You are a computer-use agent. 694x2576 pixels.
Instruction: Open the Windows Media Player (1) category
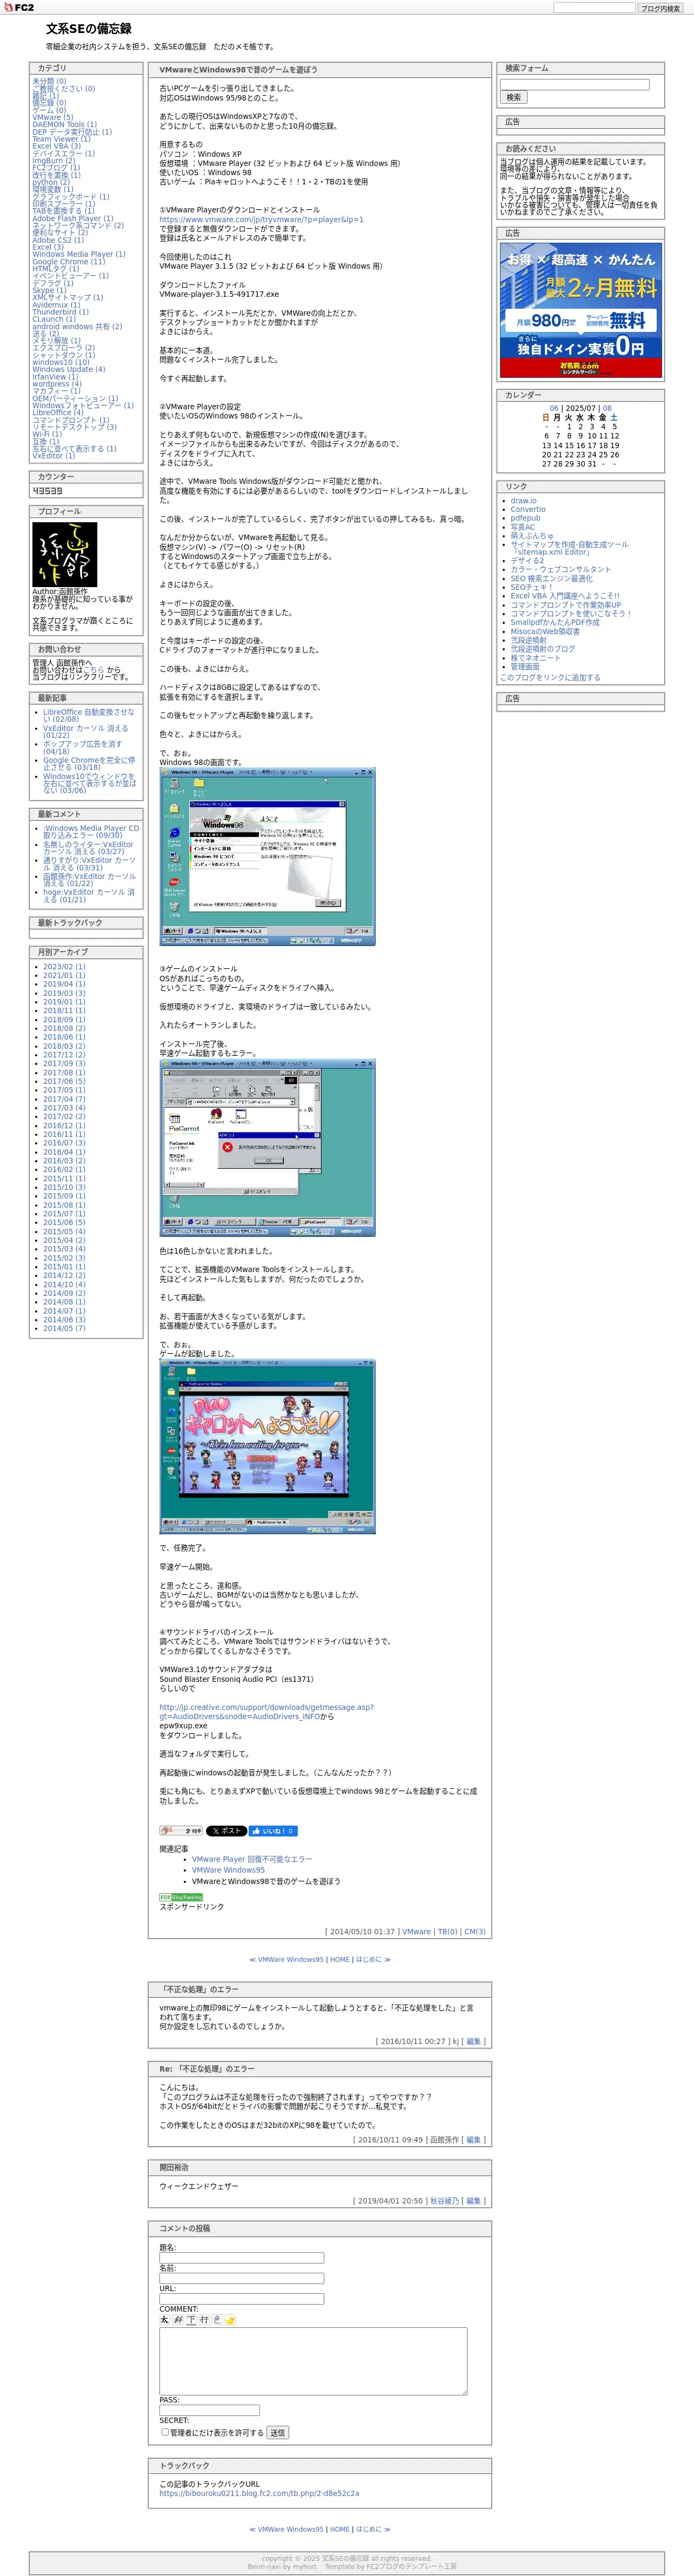(79, 254)
